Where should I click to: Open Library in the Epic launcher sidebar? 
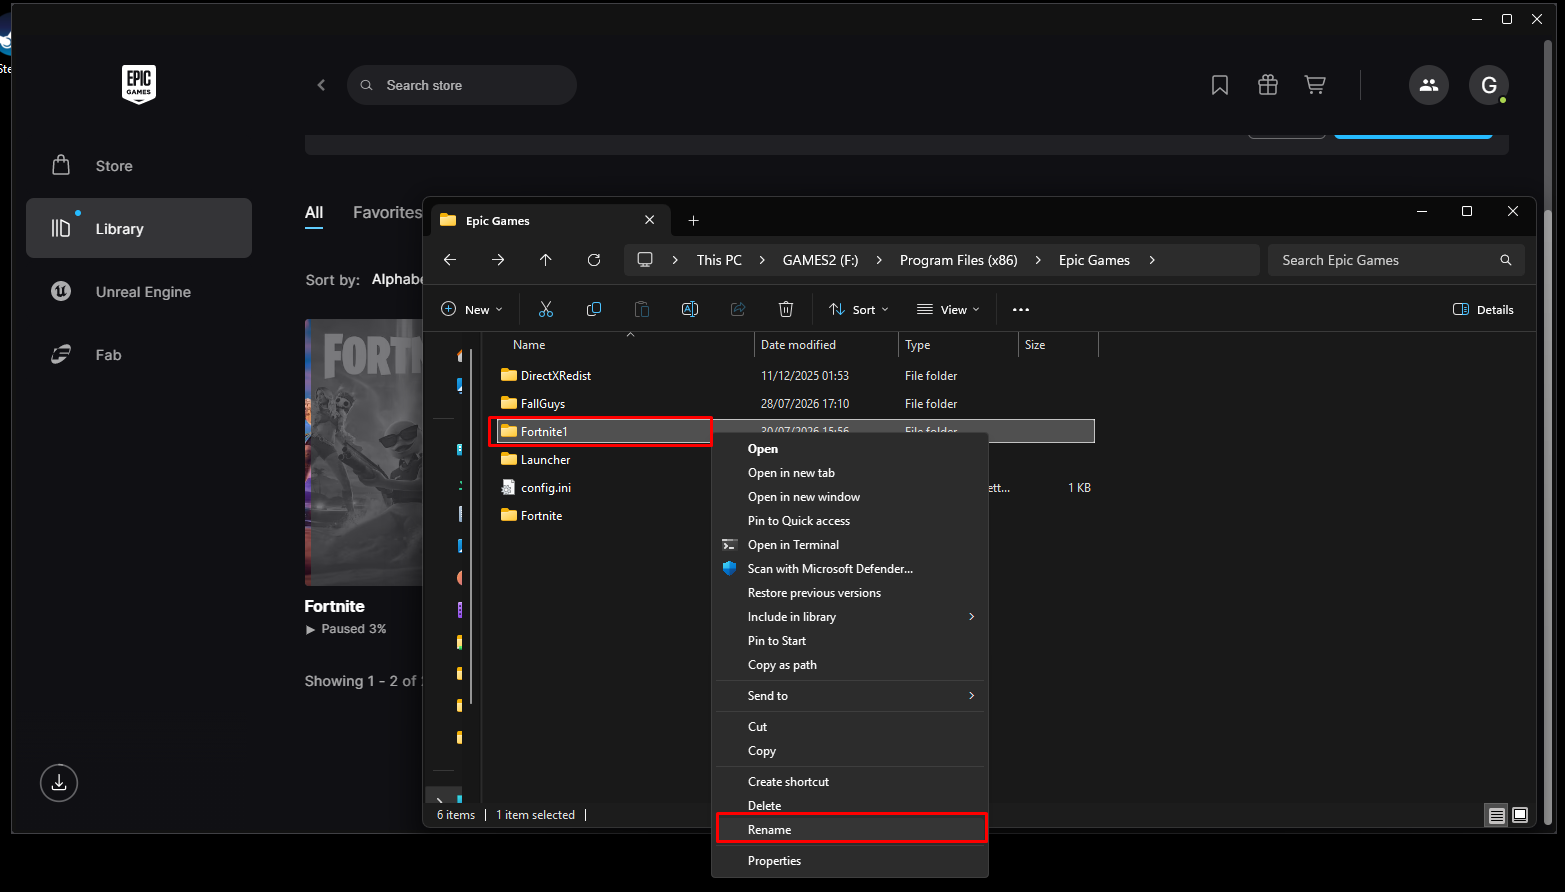tap(139, 228)
